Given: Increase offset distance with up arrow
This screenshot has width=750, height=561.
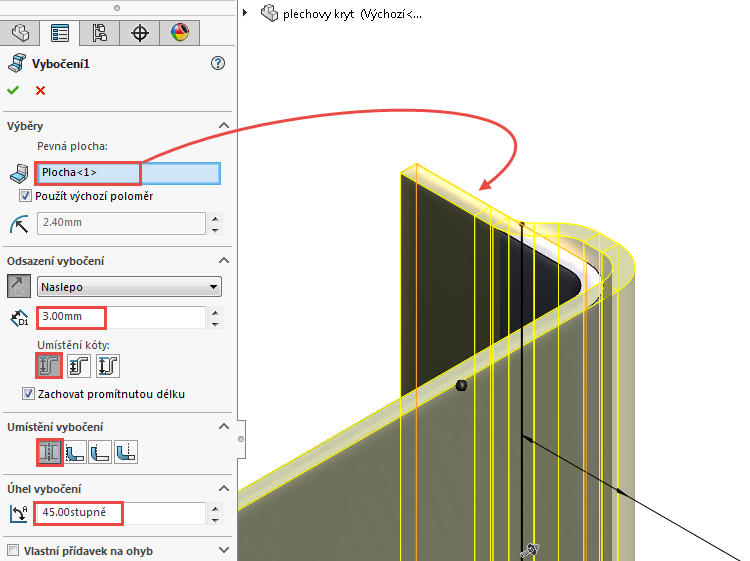Looking at the screenshot, I should 216,313.
